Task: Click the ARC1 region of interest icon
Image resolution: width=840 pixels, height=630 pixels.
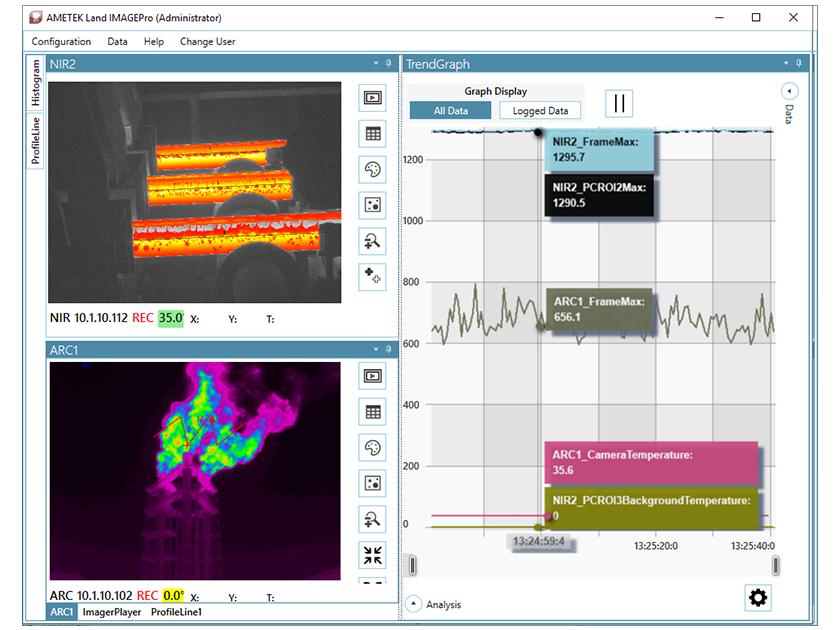Action: 372,483
